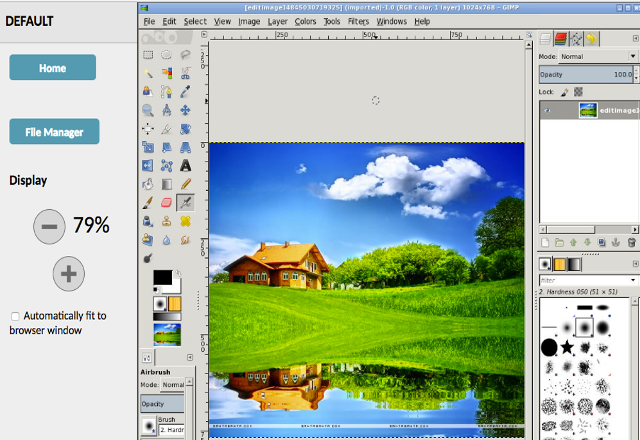Screen dimensions: 640x440
Task: Select the Scissors Select tool
Action: coord(185,73)
